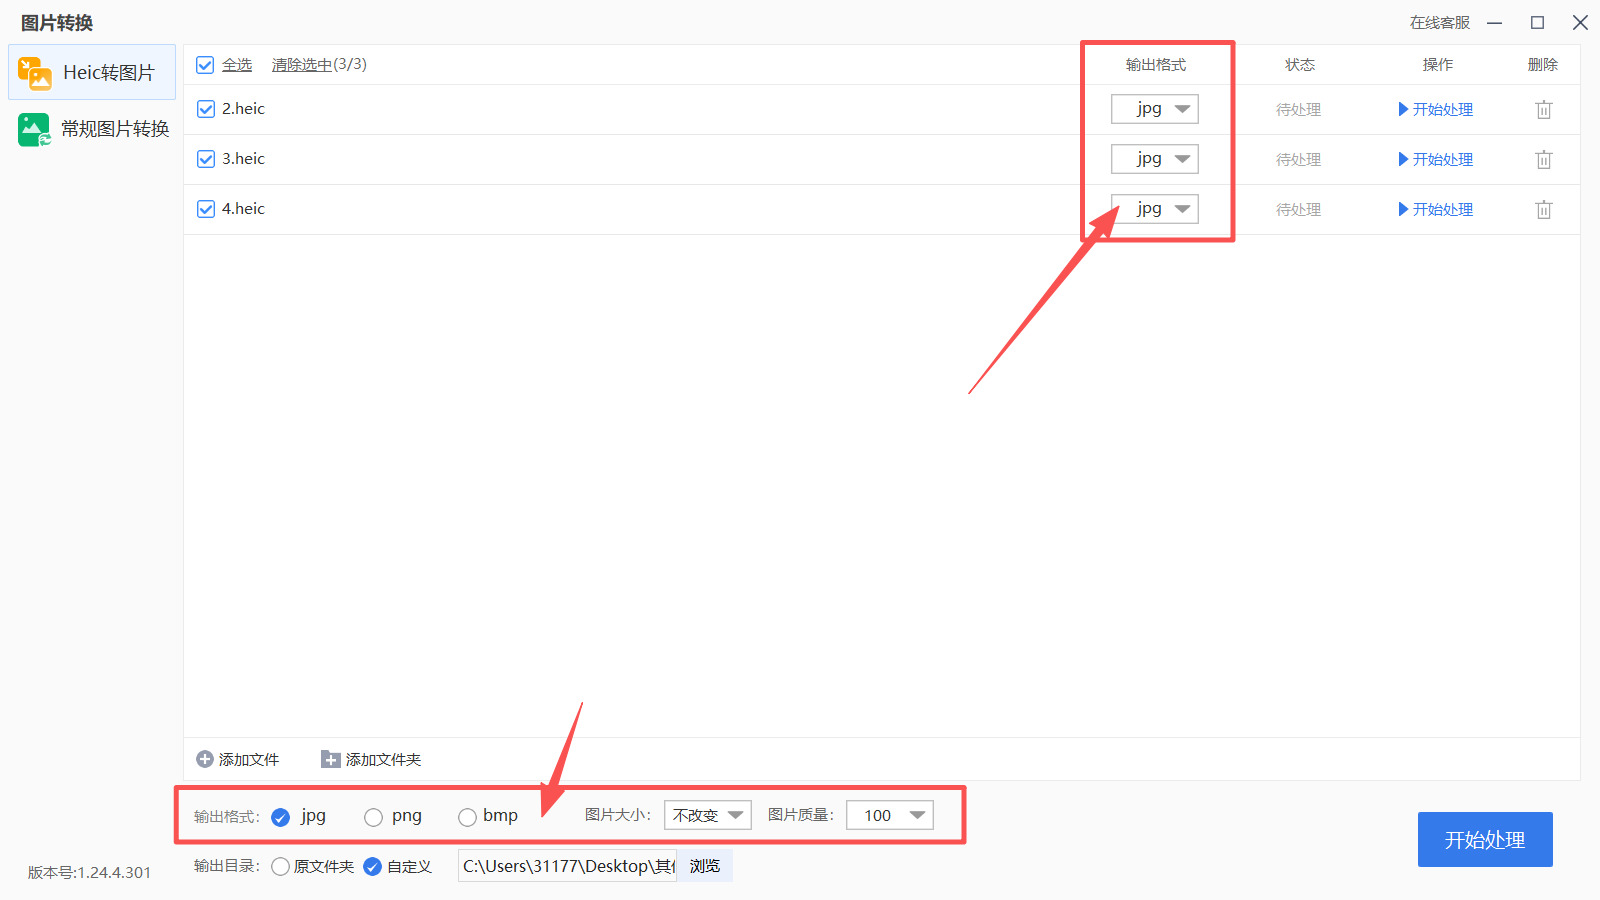Toggle the 全选 select-all checkbox

[205, 65]
